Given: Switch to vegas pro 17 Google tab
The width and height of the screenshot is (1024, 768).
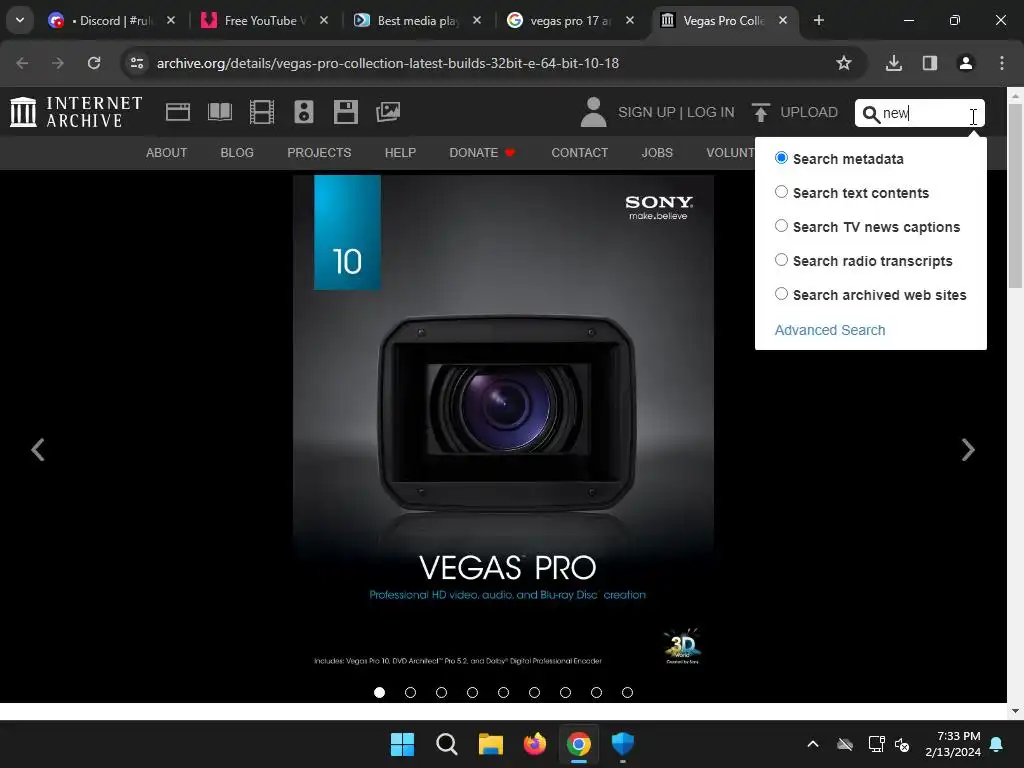Looking at the screenshot, I should tap(569, 20).
